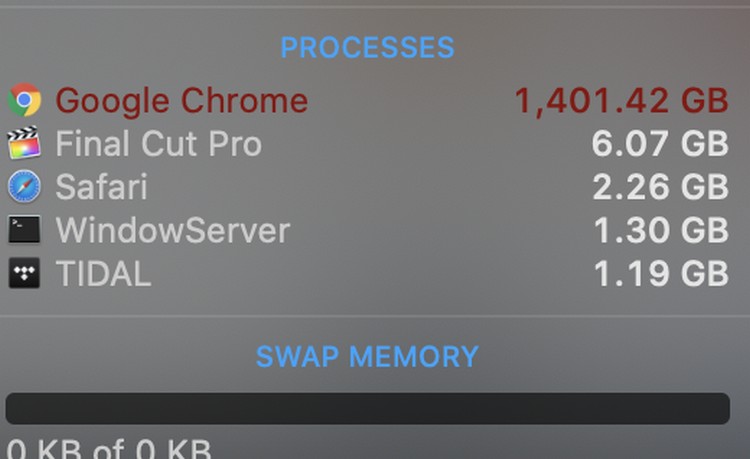Select the Safari process name

tap(101, 187)
